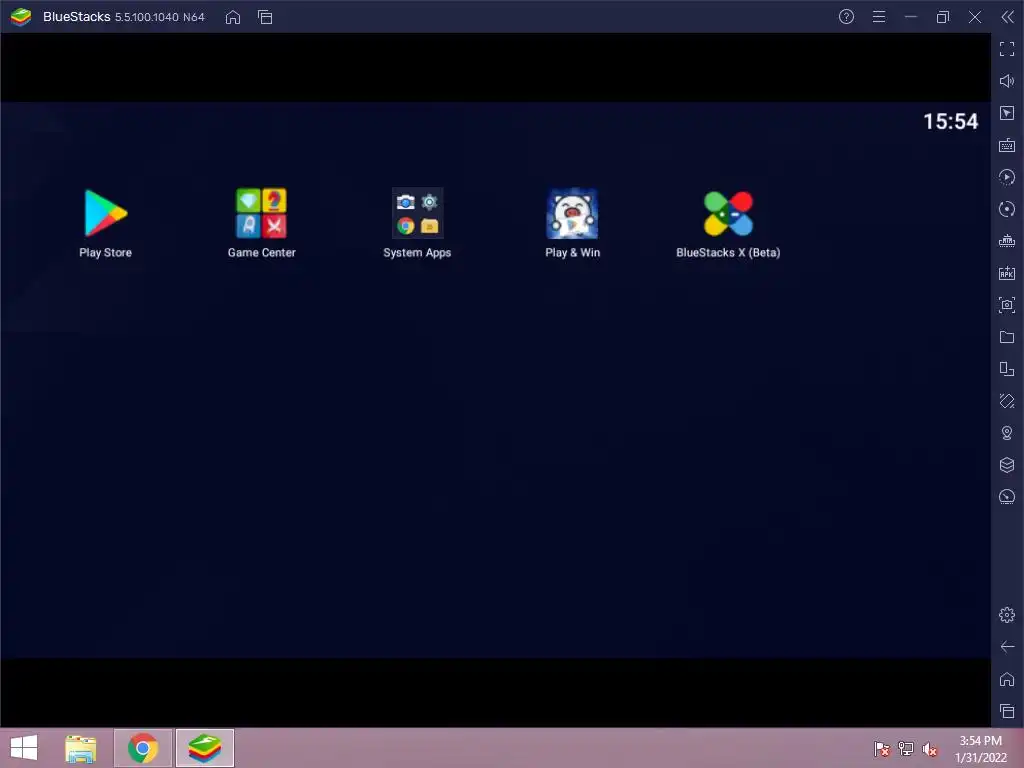Open File Explorer from the taskbar
Screen dimensions: 1024x768
coord(81,748)
